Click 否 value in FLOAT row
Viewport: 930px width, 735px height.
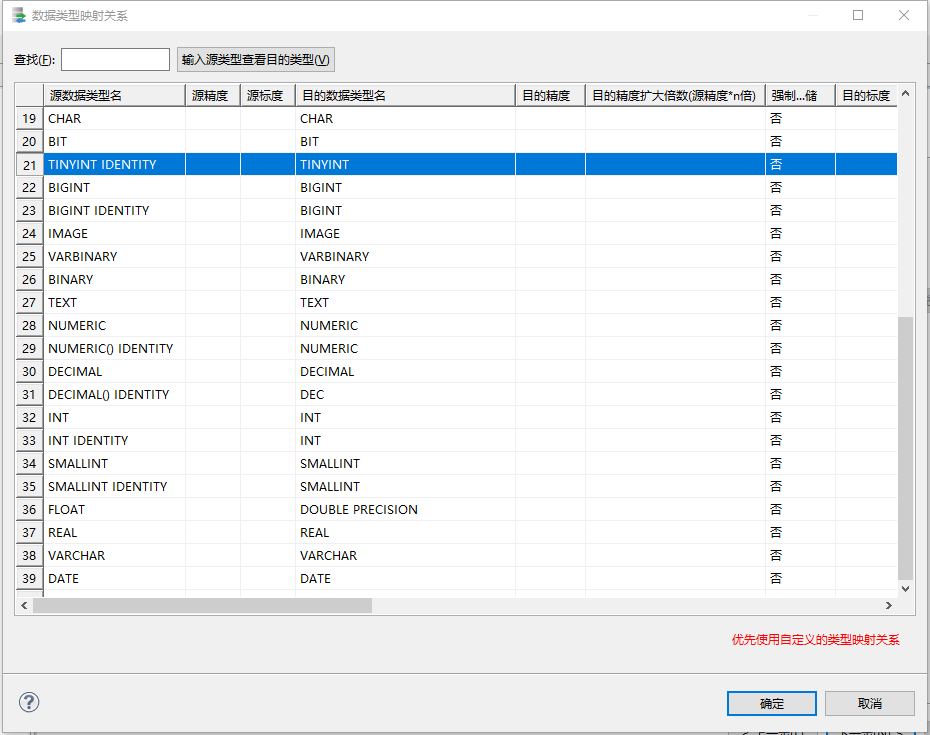pyautogui.click(x=776, y=510)
